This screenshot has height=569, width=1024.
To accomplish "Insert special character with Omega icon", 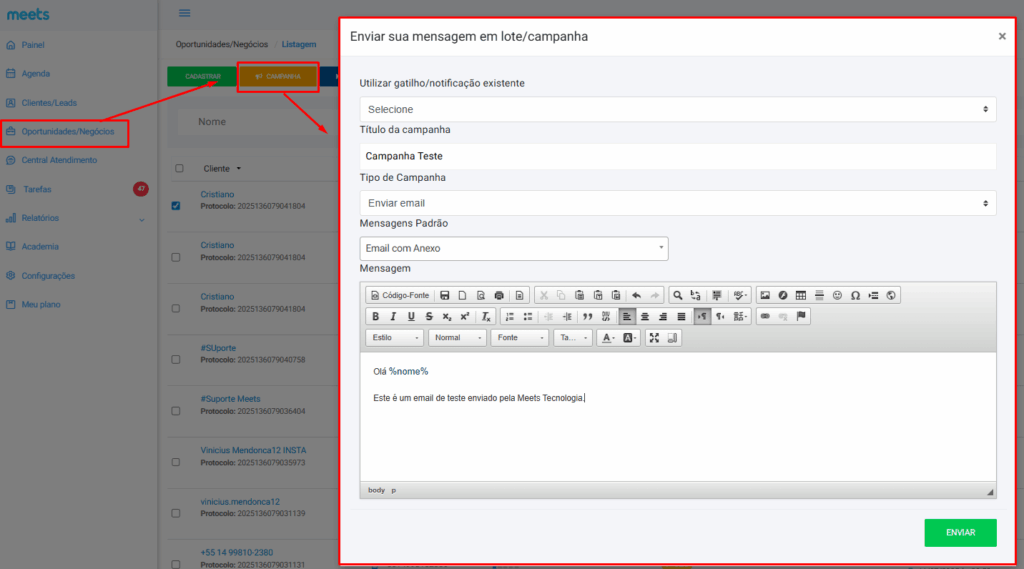I will [x=855, y=295].
